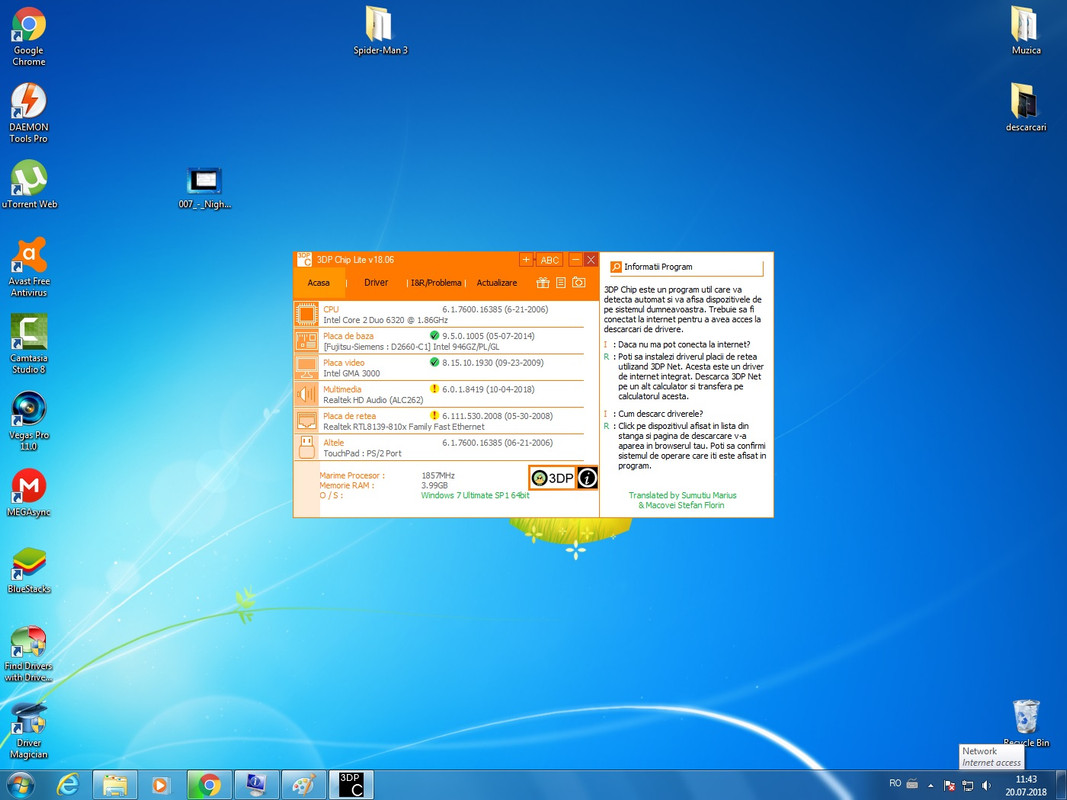This screenshot has height=800, width=1067.
Task: Launch Internet Explorer from the taskbar
Action: (x=67, y=785)
